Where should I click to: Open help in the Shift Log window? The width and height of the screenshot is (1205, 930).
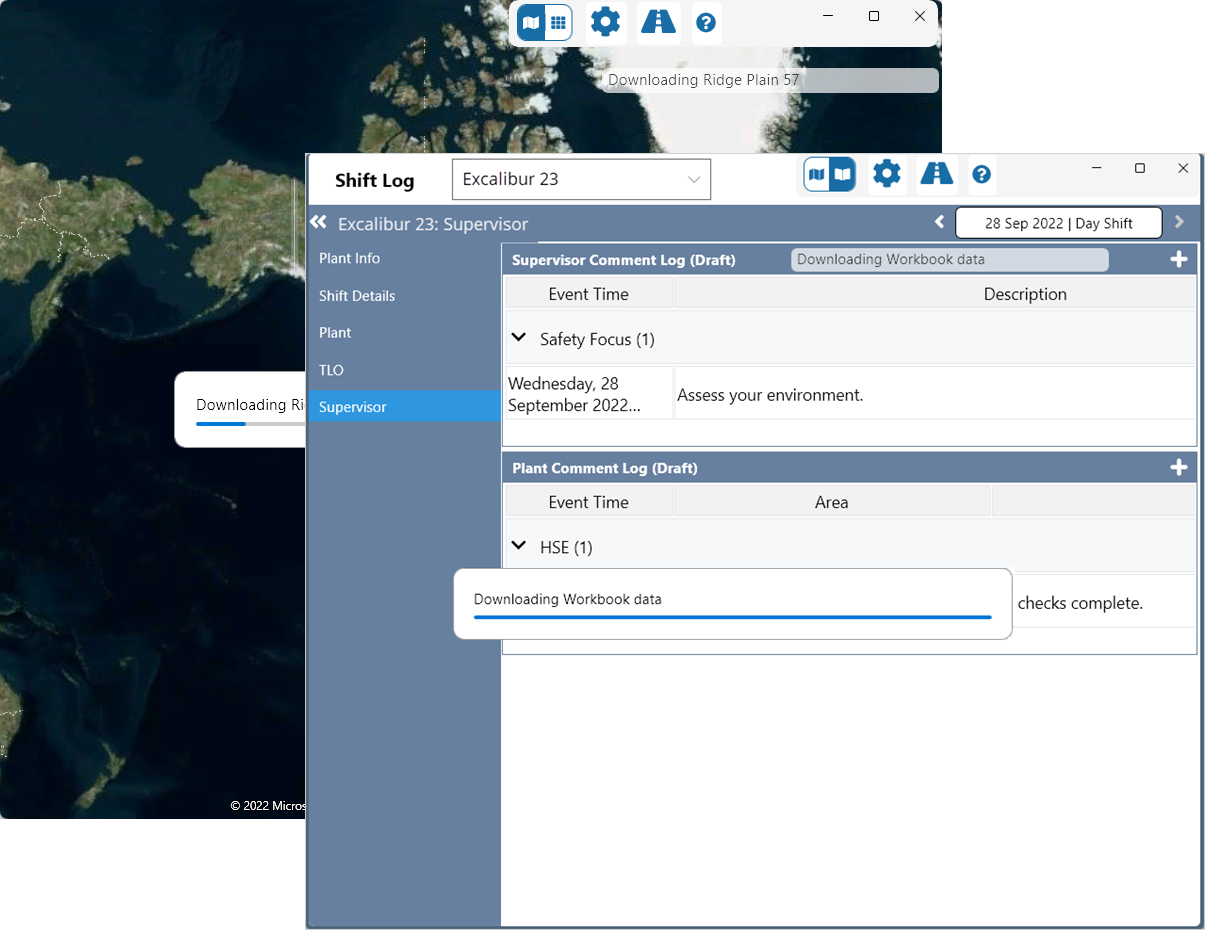point(981,175)
